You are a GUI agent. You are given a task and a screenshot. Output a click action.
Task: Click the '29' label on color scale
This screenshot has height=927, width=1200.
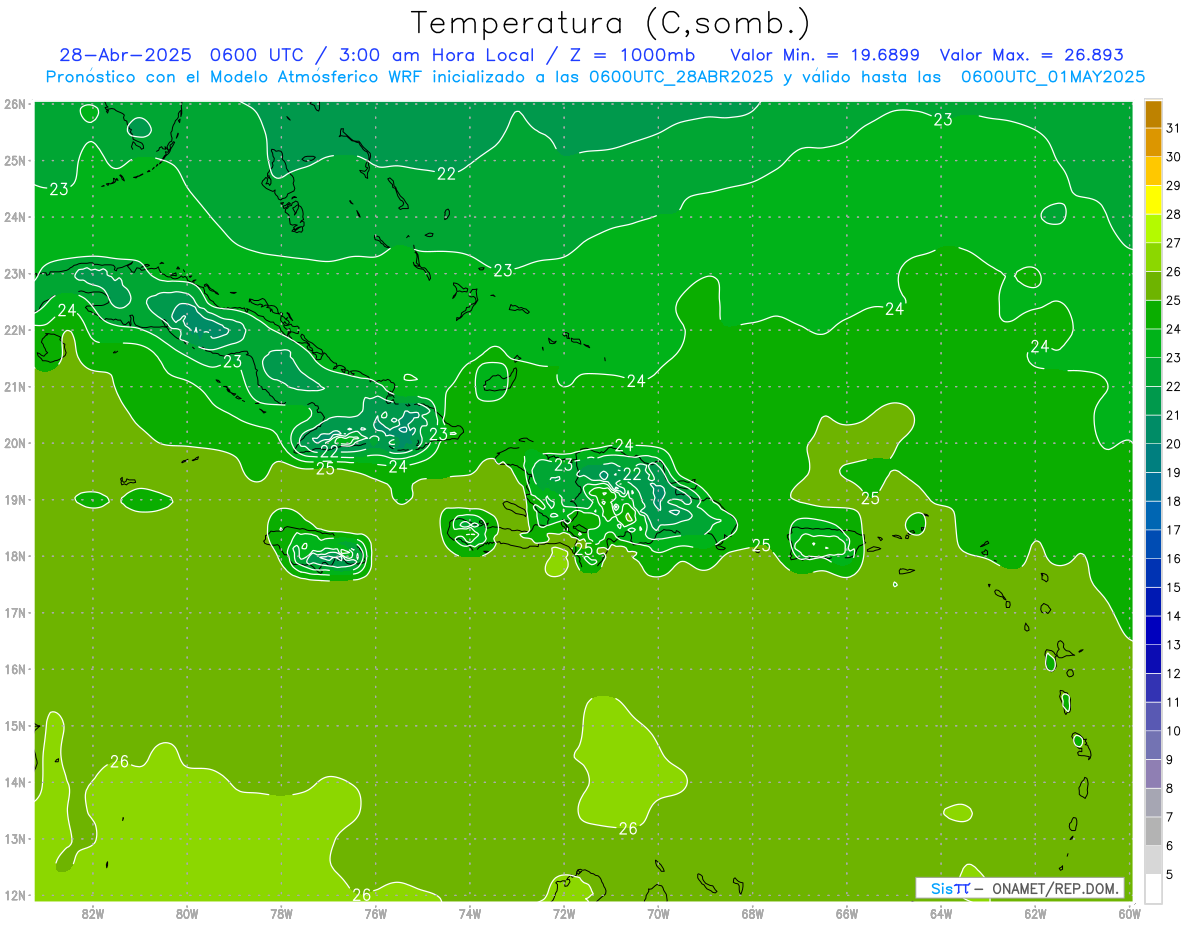coord(1173,186)
